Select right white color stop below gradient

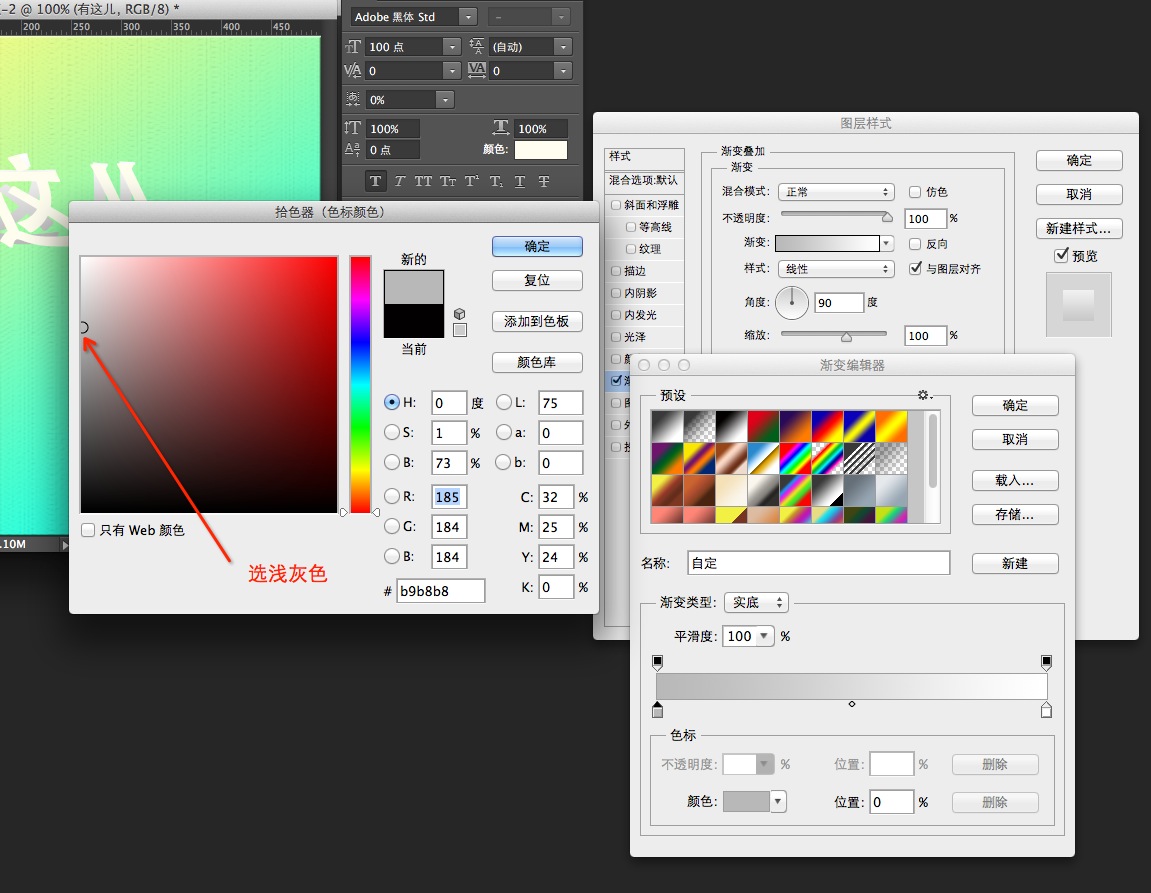click(1046, 710)
